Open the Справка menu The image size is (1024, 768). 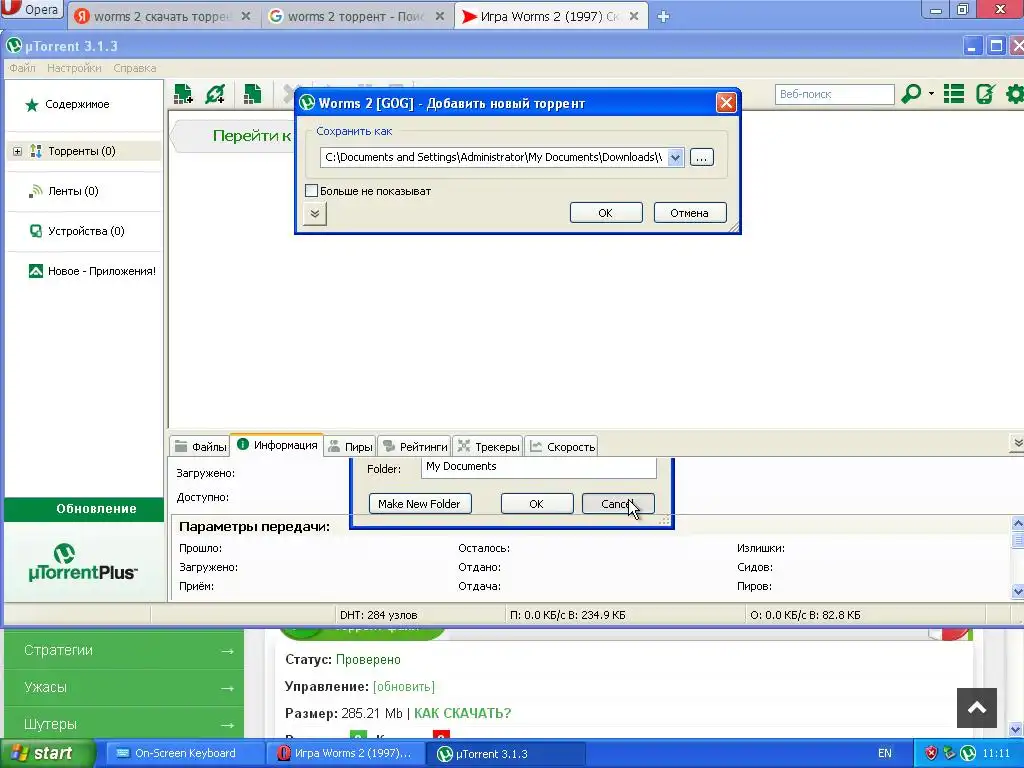pos(135,68)
